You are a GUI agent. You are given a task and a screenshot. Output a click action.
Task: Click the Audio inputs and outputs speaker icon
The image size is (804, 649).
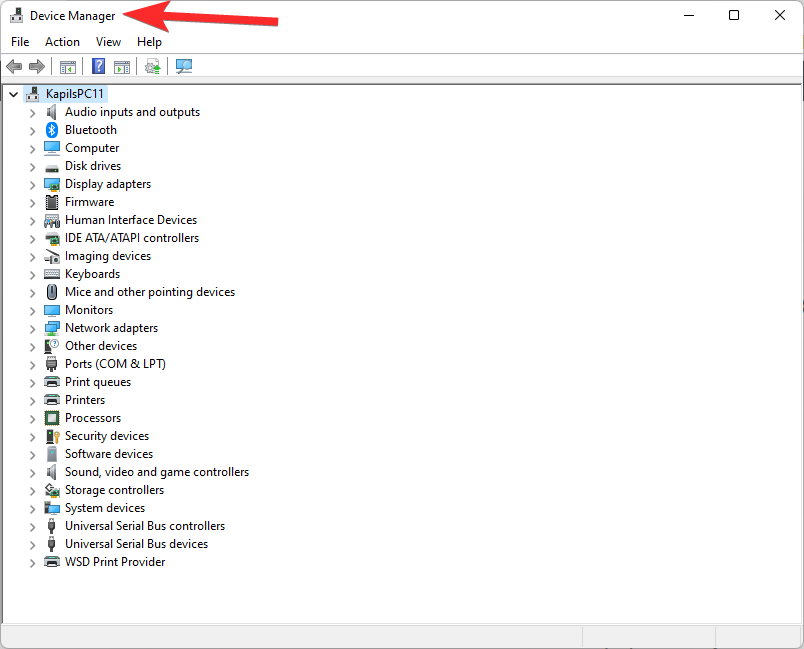[52, 112]
